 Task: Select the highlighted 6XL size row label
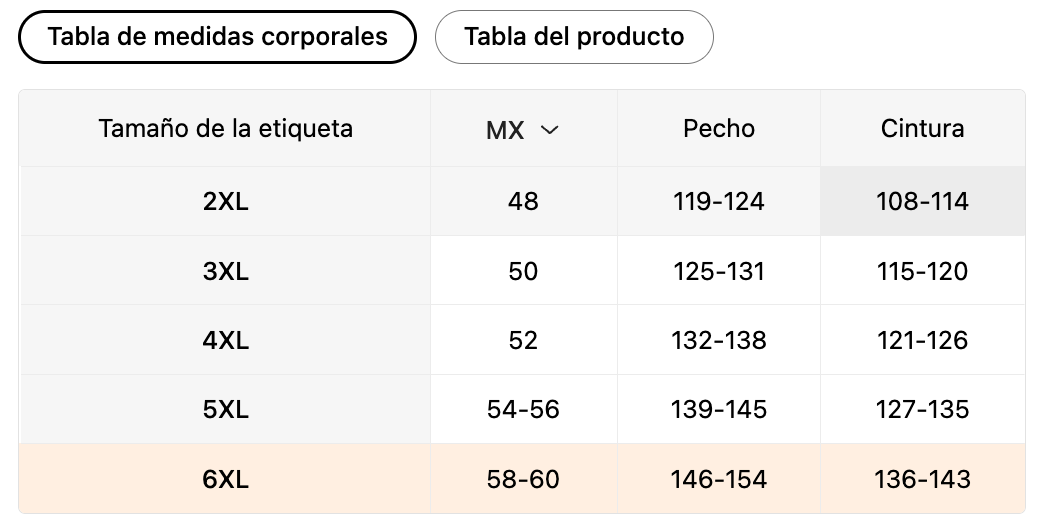click(225, 479)
